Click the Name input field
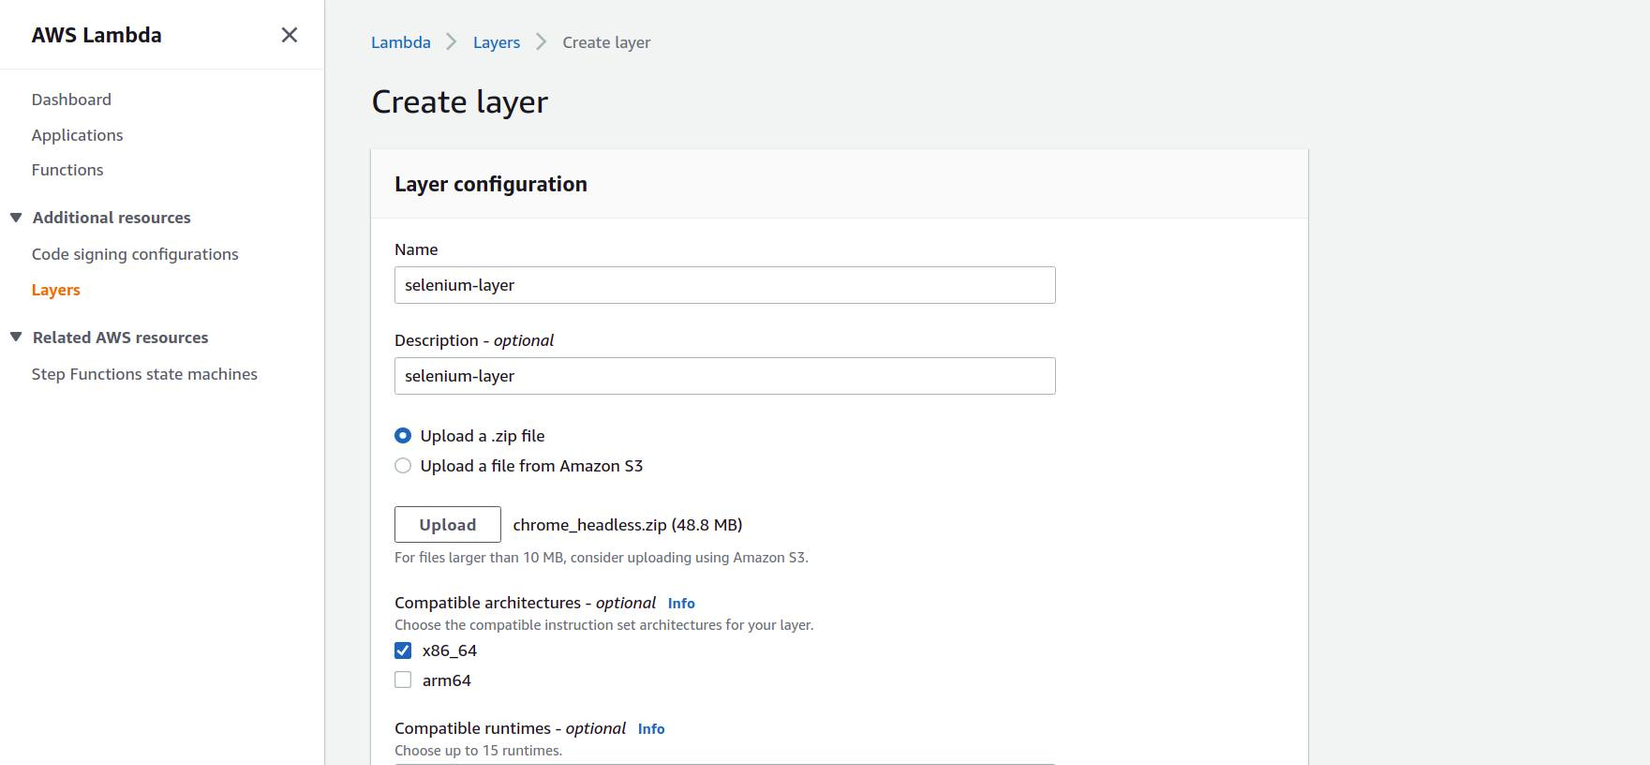The height and width of the screenshot is (765, 1650). point(724,285)
